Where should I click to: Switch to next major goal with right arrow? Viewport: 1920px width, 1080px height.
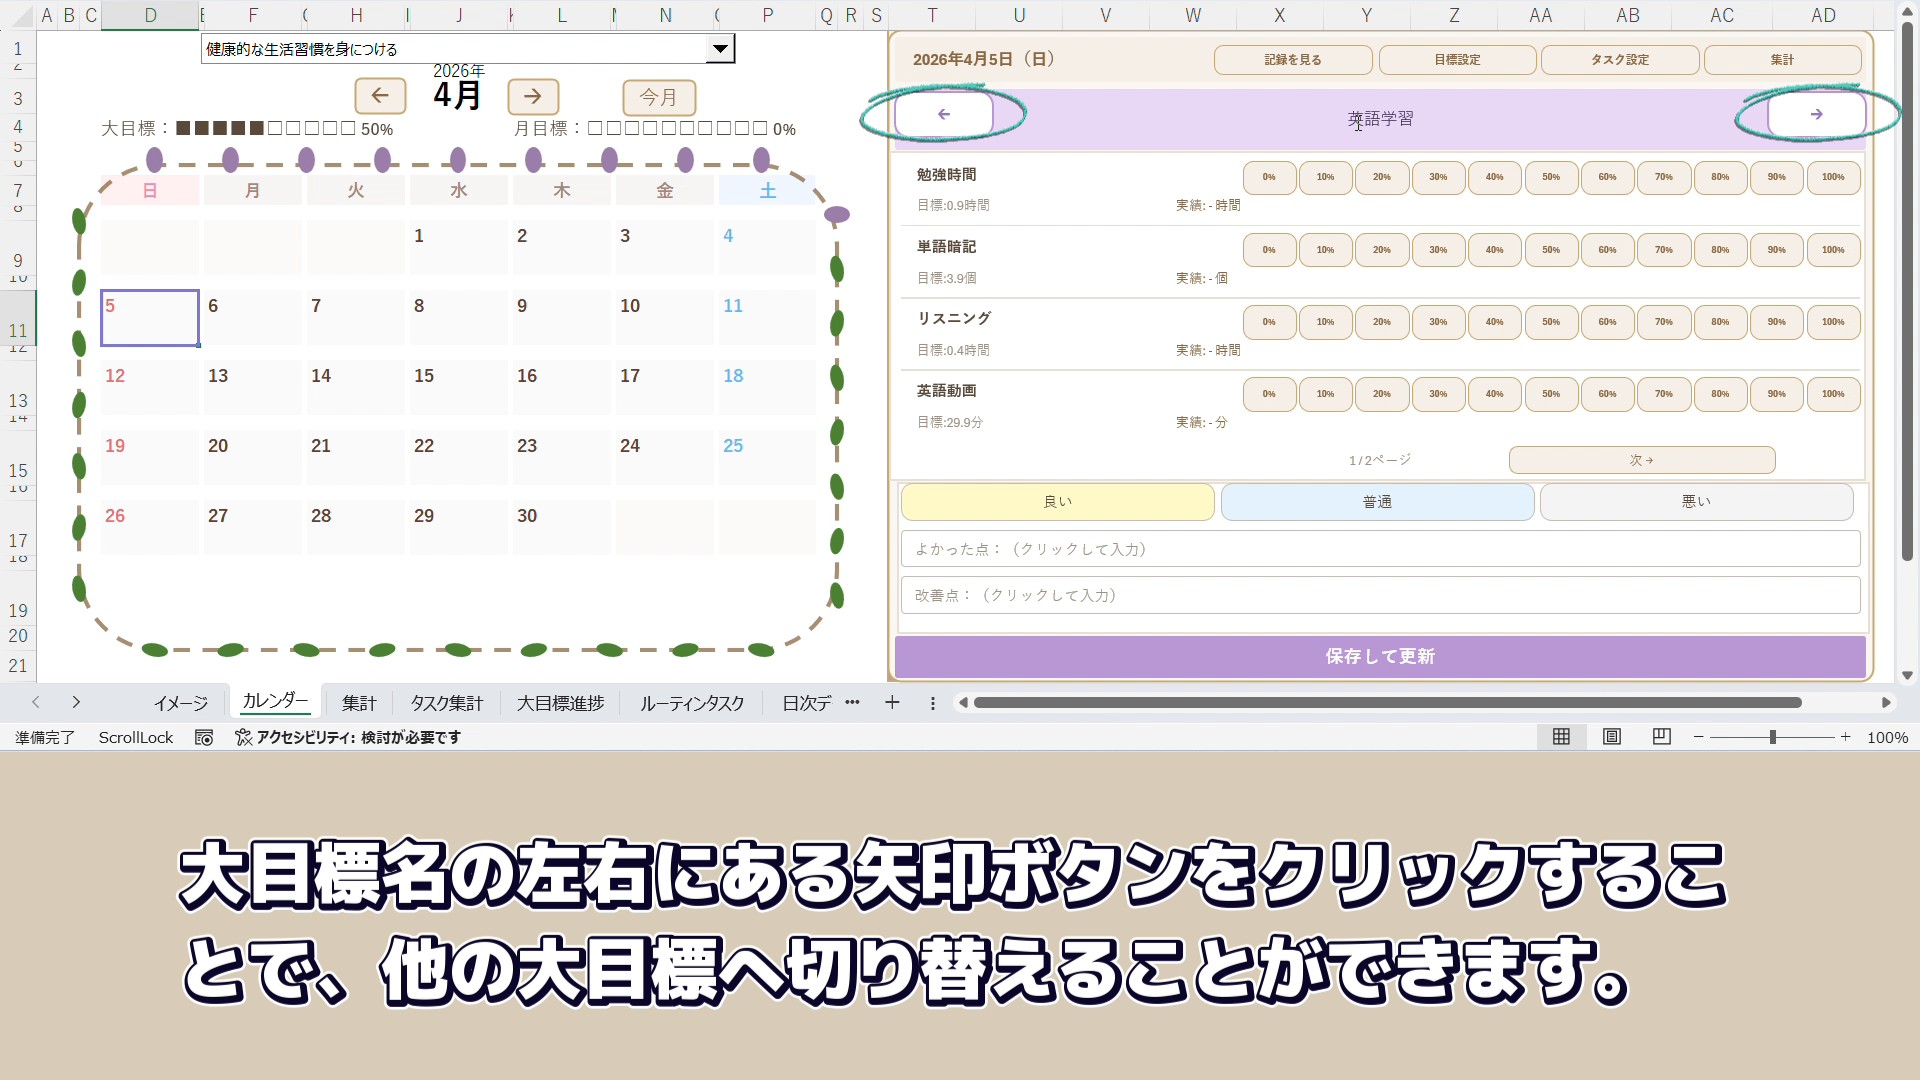click(x=1816, y=115)
